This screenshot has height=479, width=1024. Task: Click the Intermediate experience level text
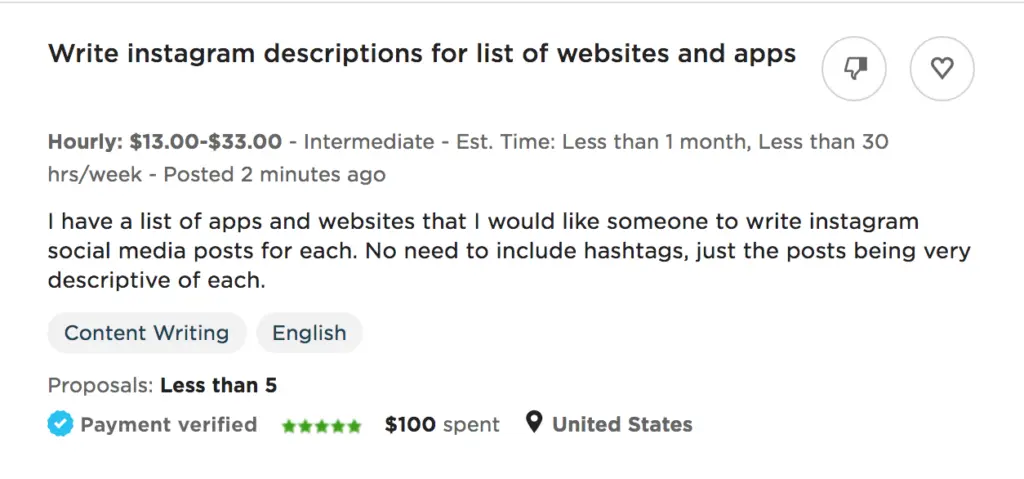[x=369, y=142]
